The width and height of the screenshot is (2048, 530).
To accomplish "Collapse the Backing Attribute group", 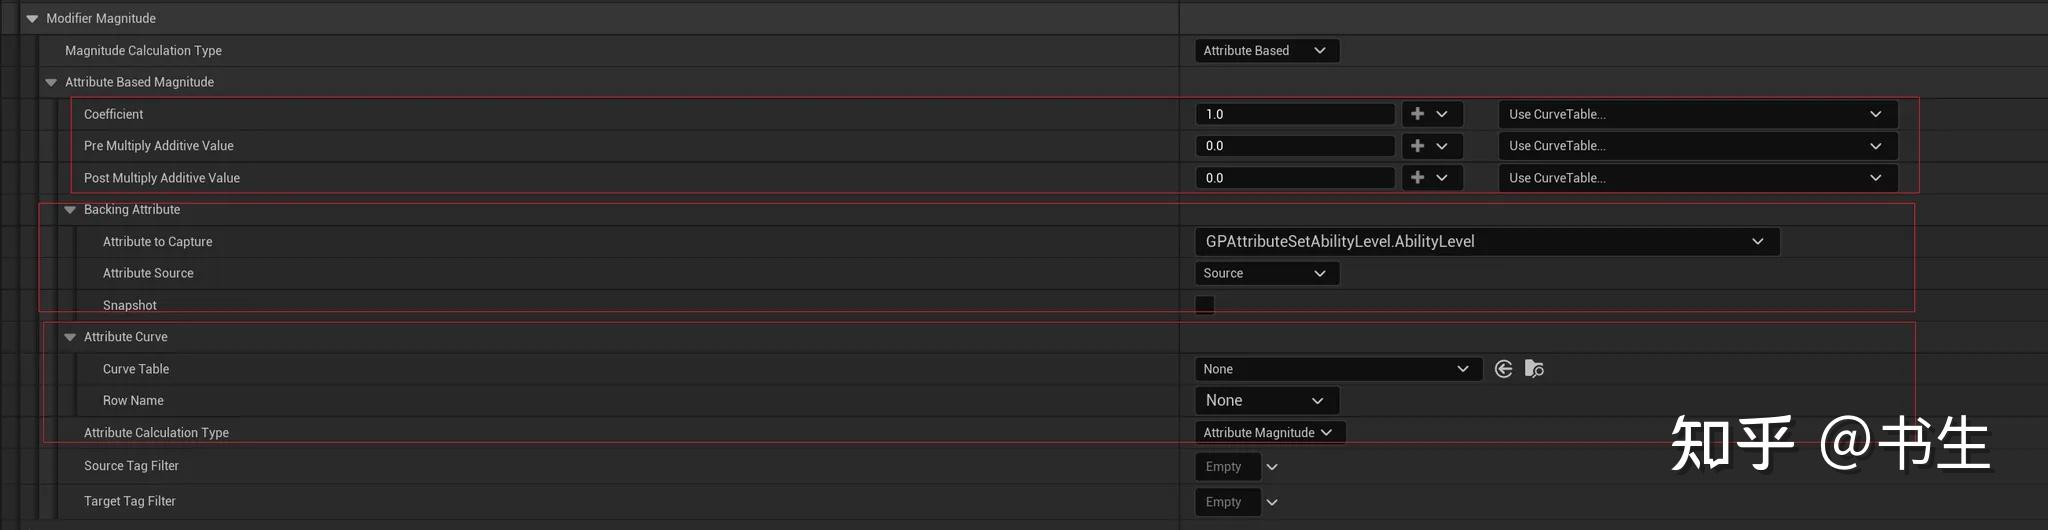I will pos(70,210).
